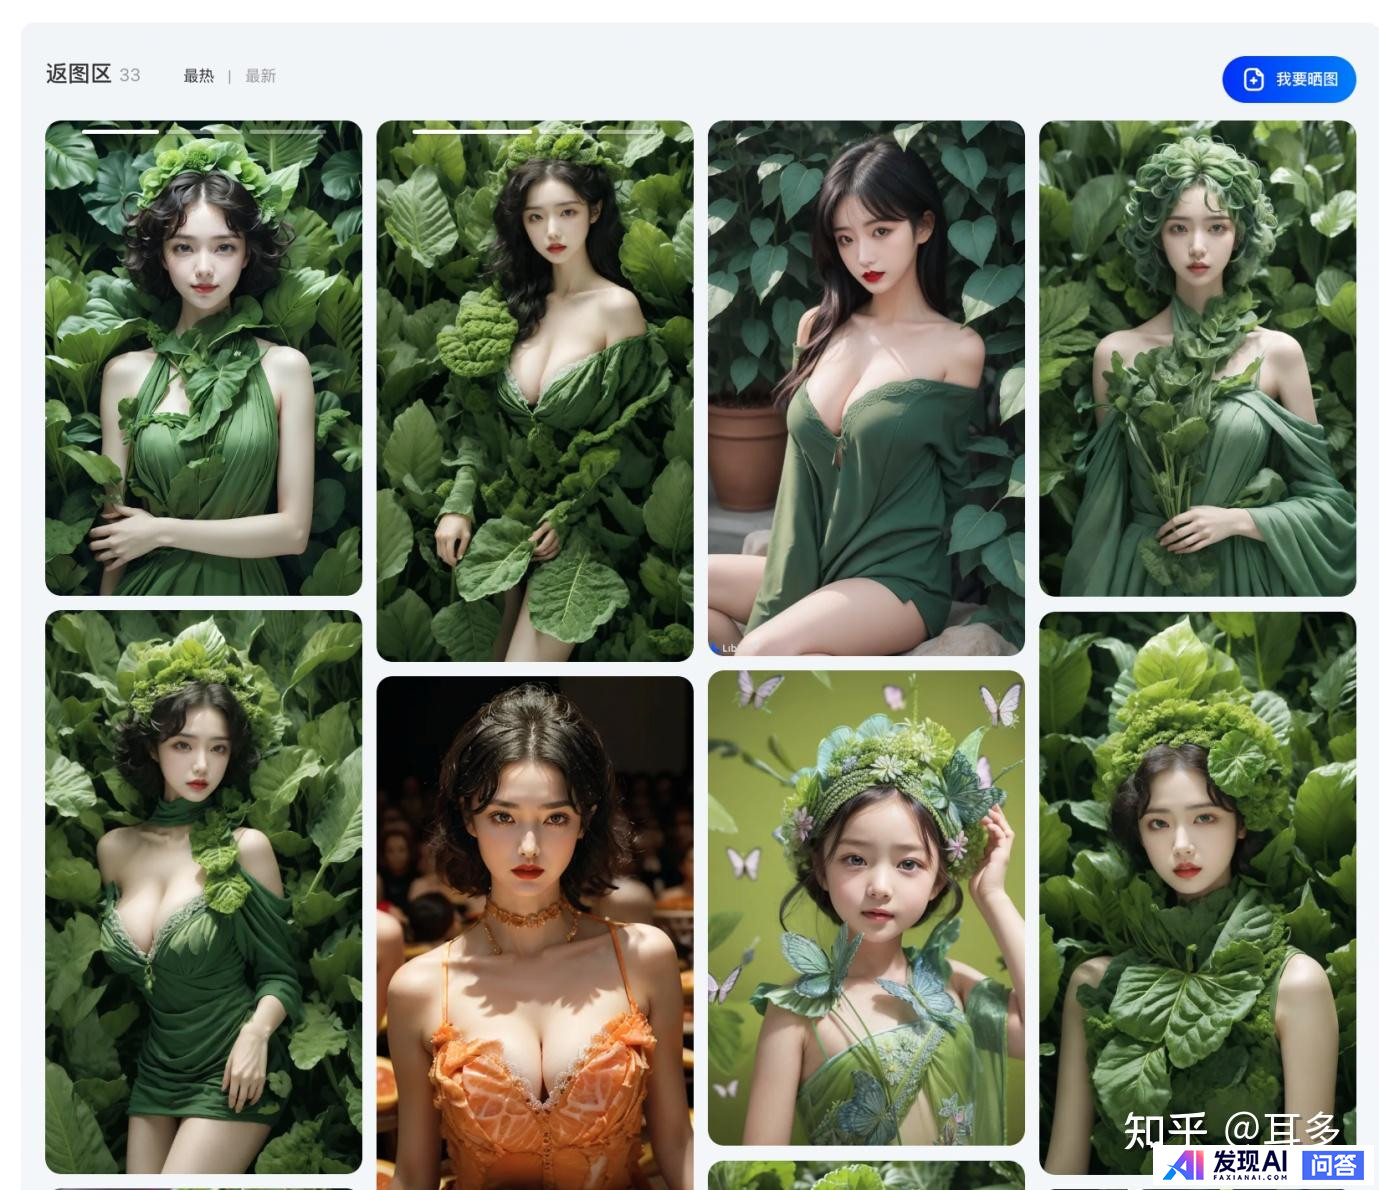Click the 我要晒图 button label

(1306, 79)
